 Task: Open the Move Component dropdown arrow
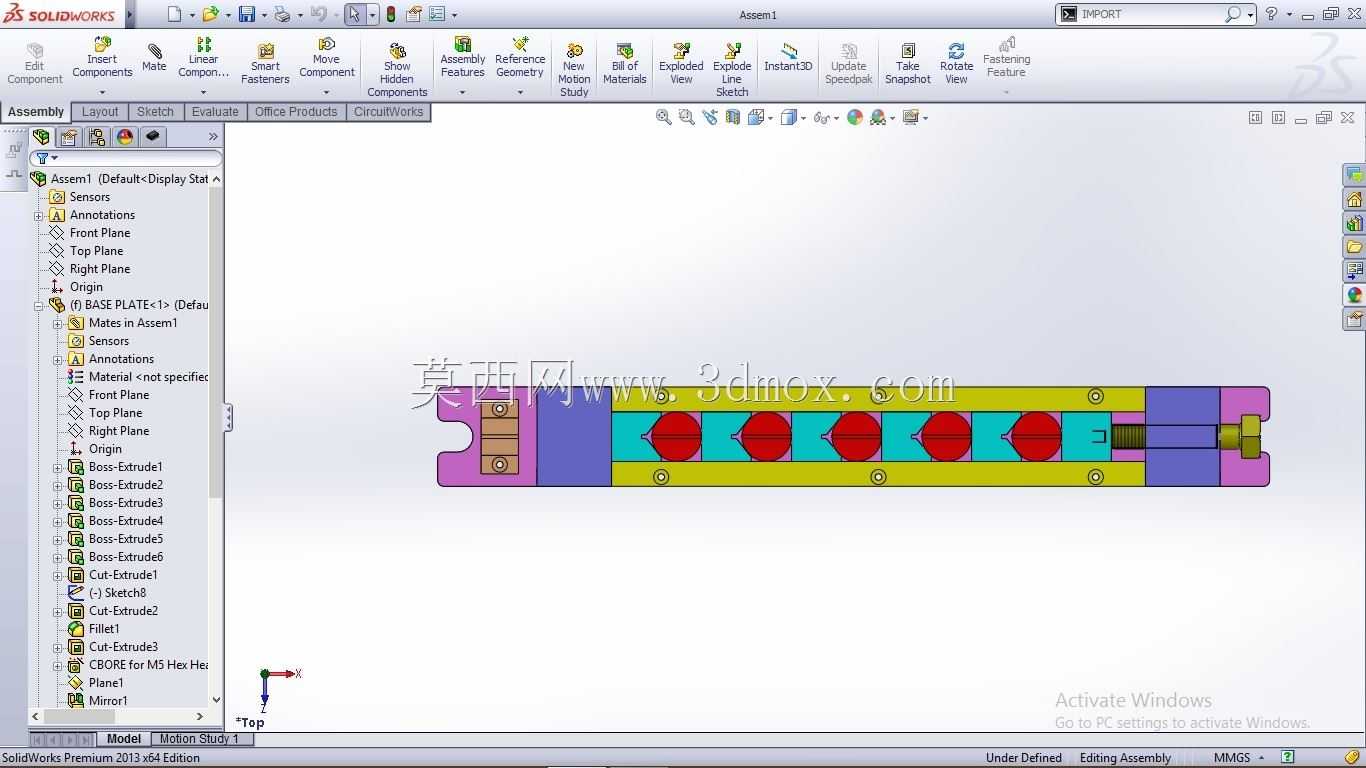[327, 92]
